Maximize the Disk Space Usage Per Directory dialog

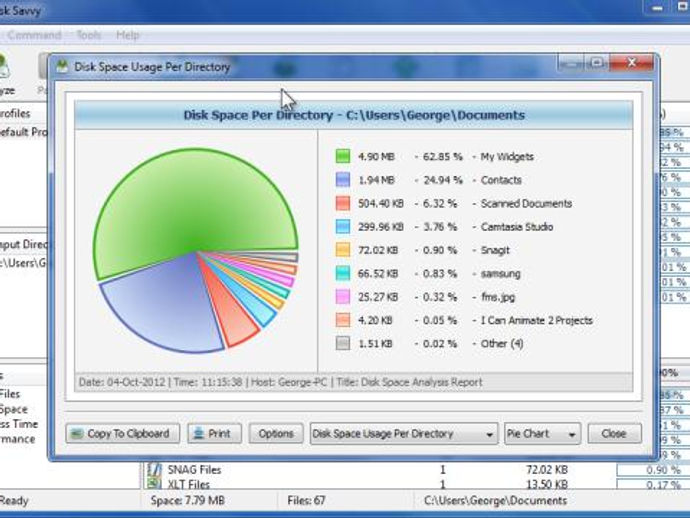(x=597, y=63)
